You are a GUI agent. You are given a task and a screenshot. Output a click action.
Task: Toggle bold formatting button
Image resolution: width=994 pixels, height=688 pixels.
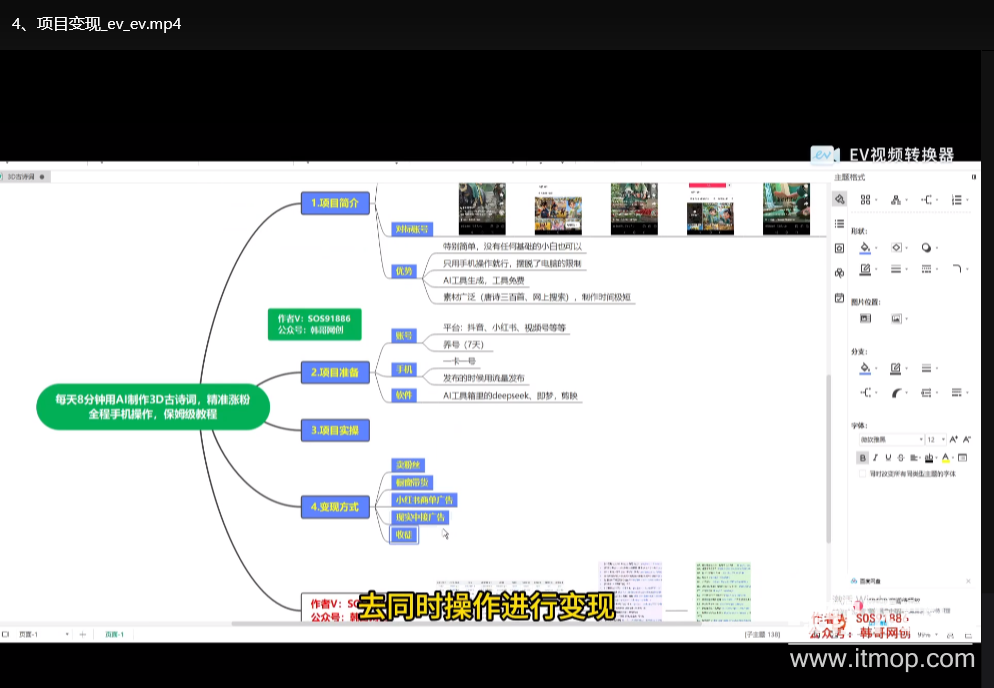pyautogui.click(x=863, y=458)
